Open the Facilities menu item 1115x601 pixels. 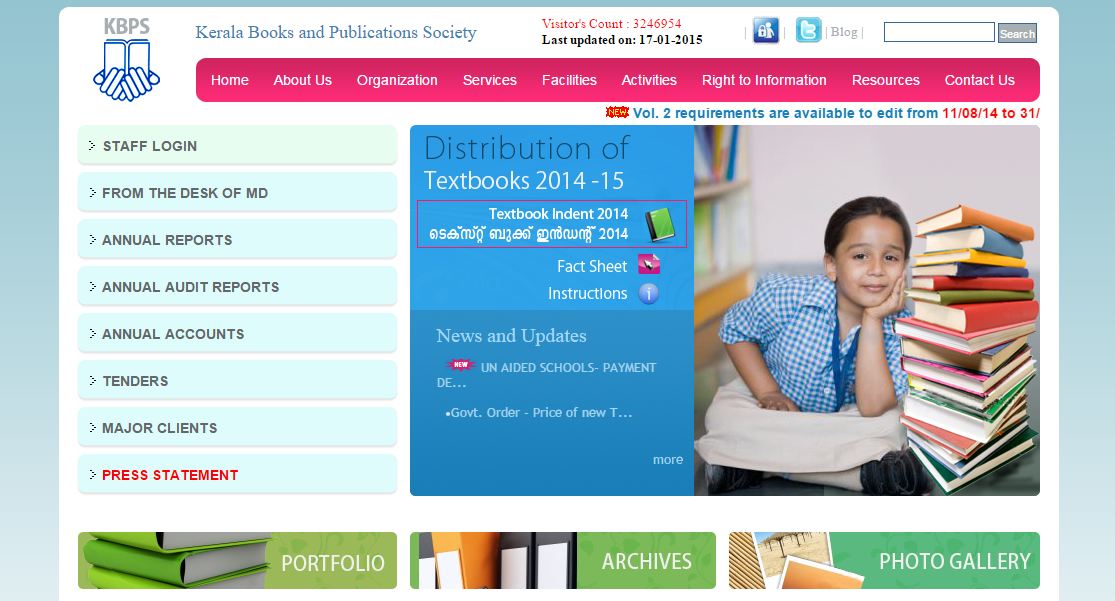pos(569,80)
